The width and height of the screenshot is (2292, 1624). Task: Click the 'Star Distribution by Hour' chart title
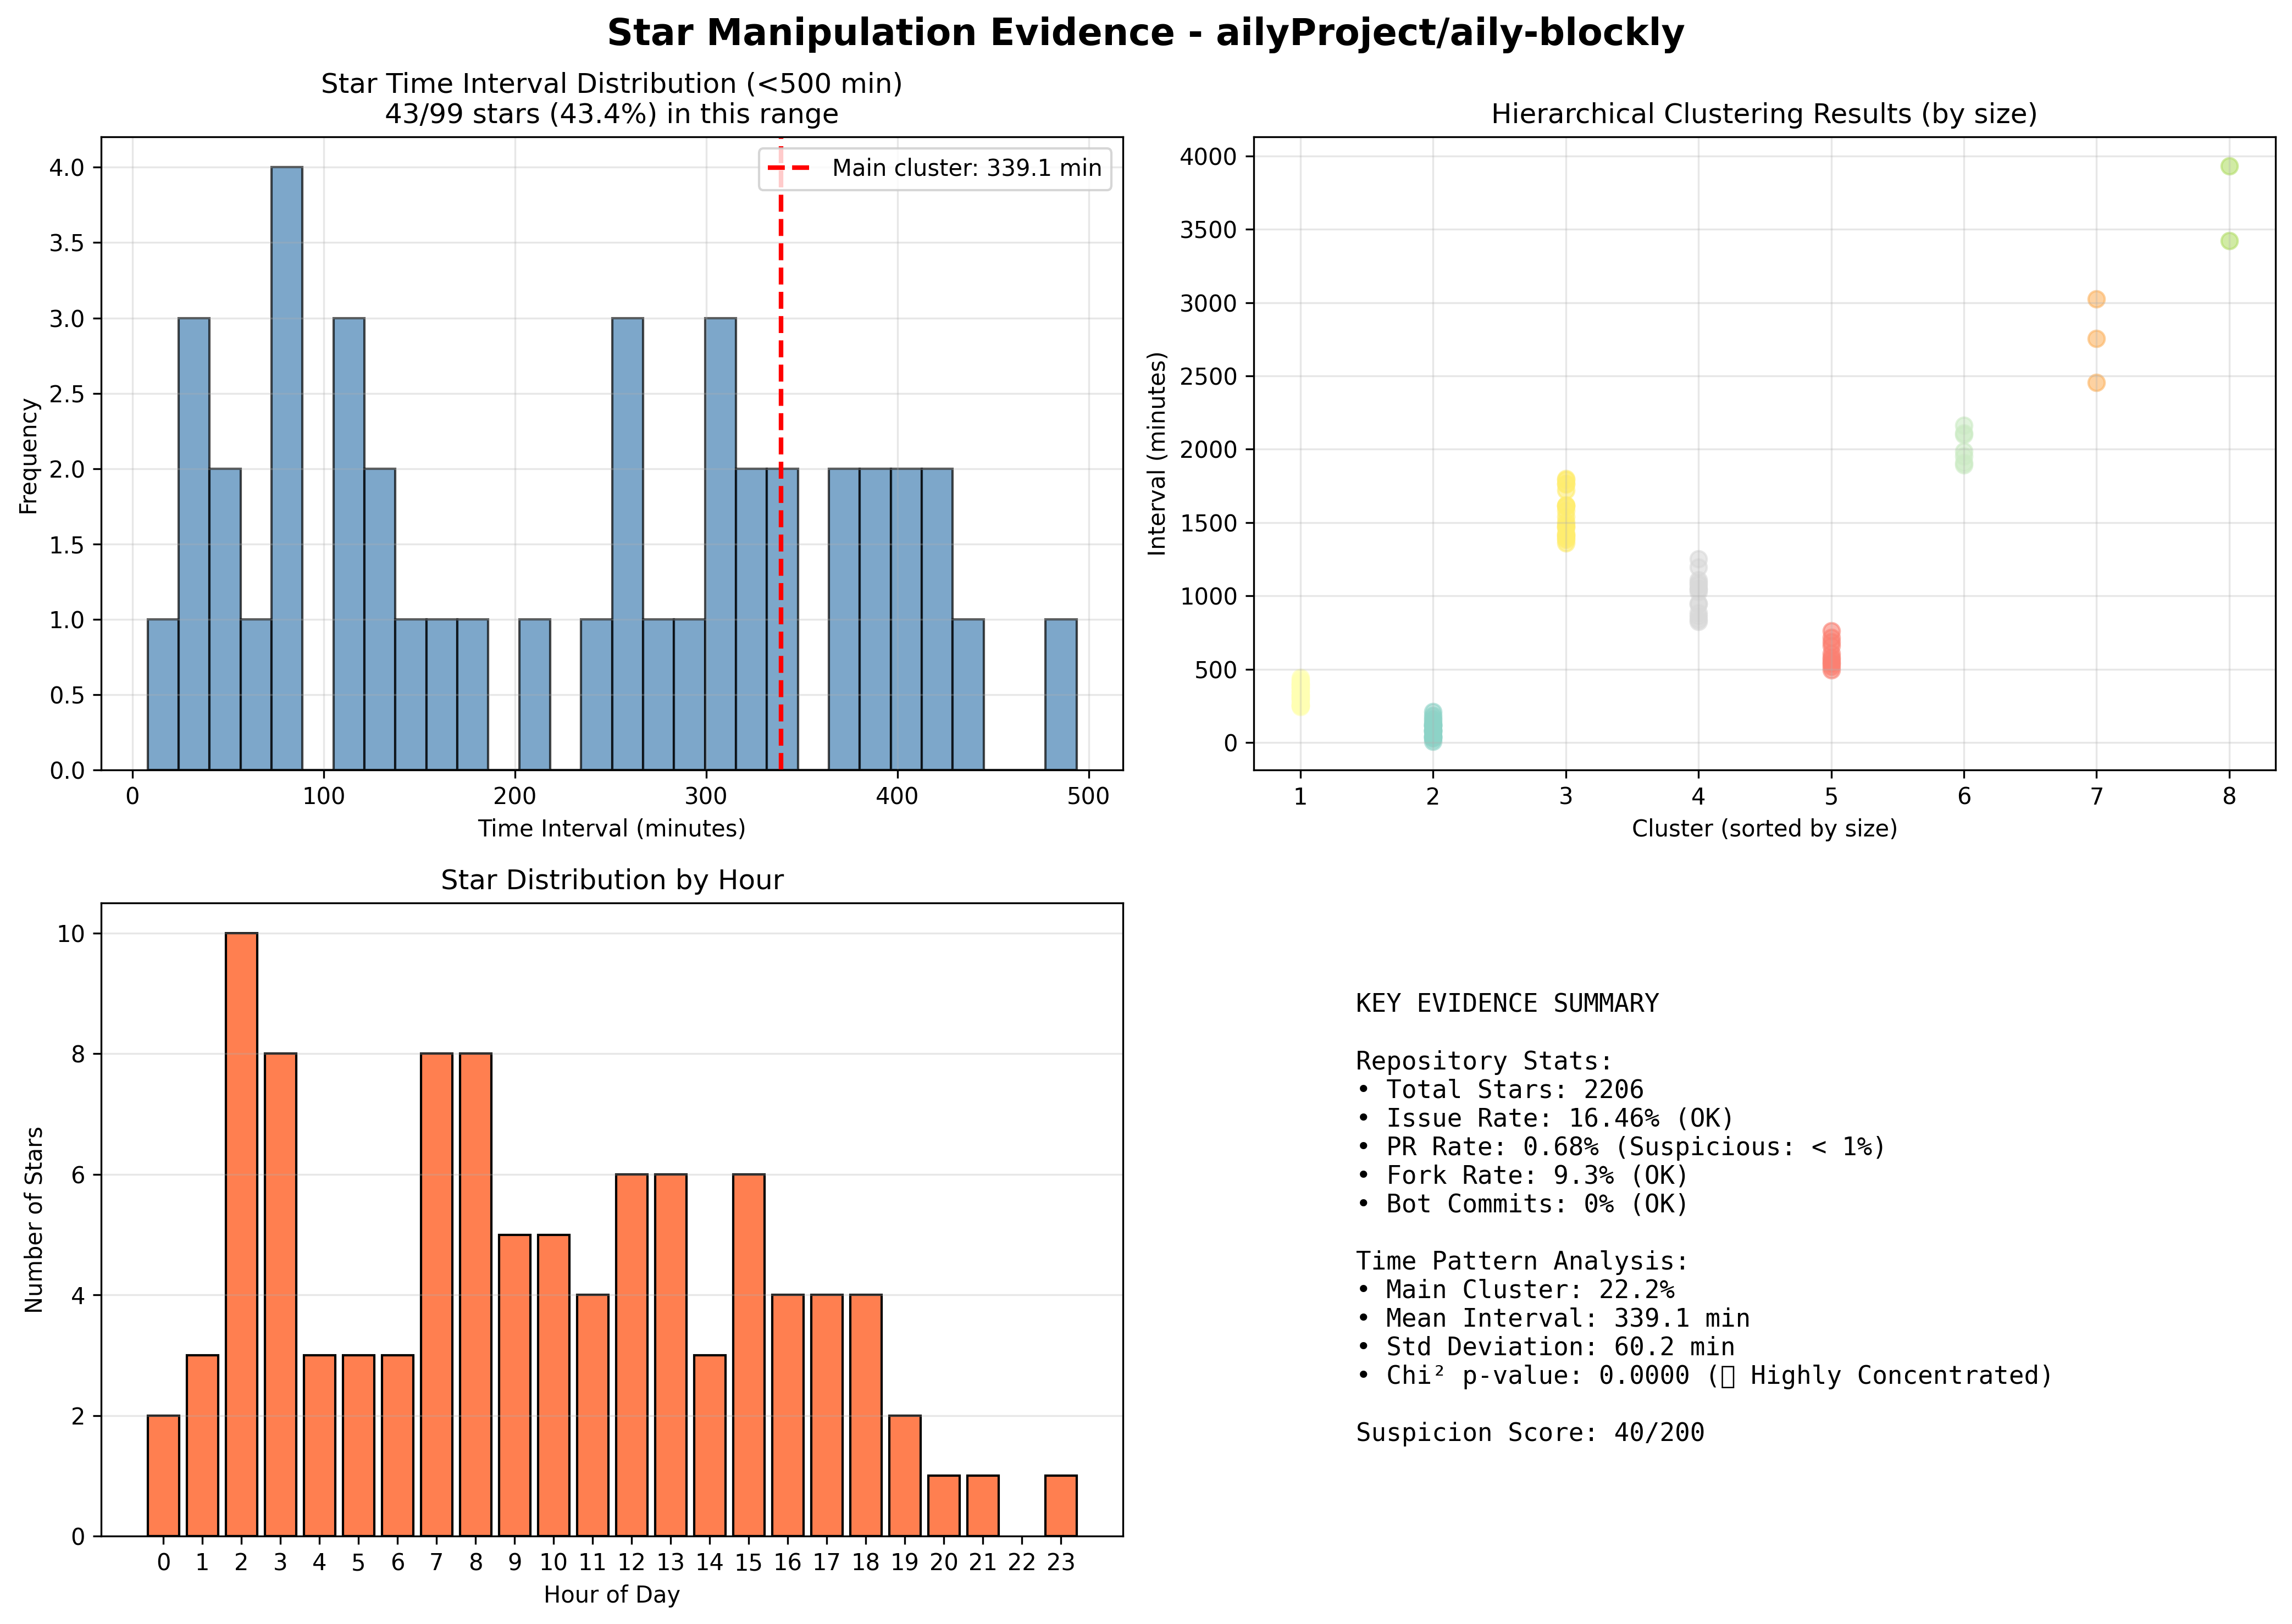611,880
